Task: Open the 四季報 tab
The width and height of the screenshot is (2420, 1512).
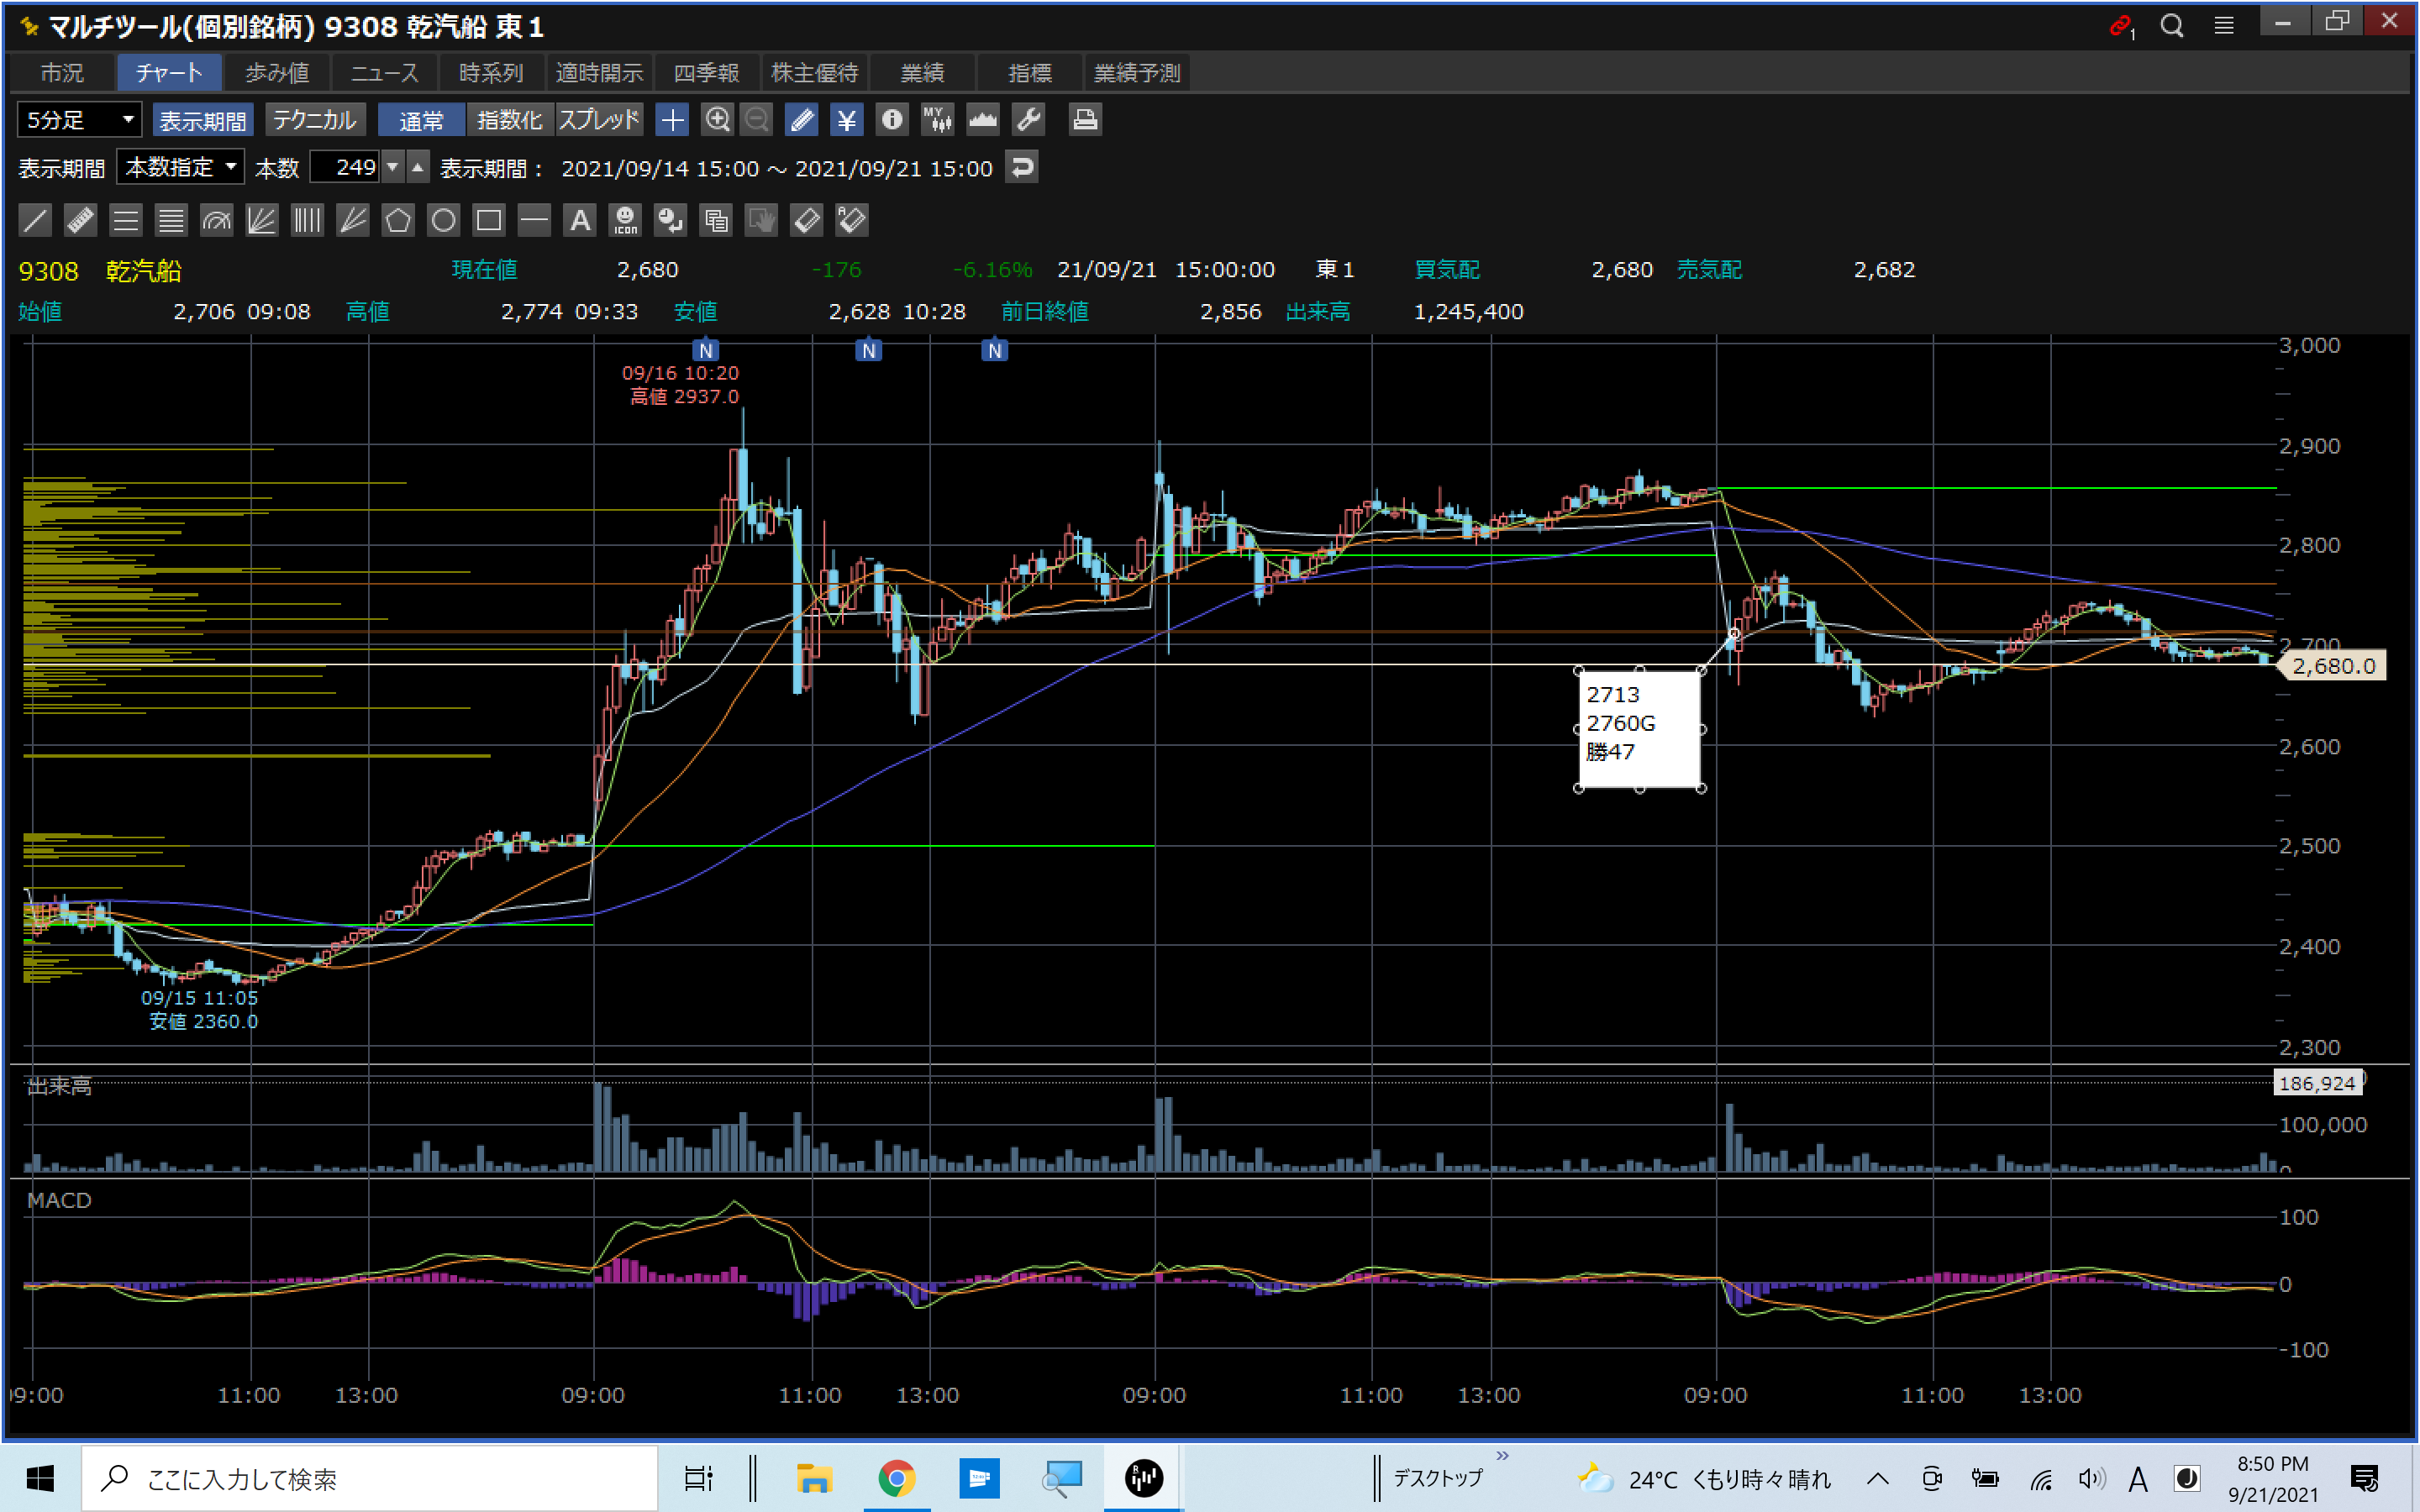Action: click(706, 73)
